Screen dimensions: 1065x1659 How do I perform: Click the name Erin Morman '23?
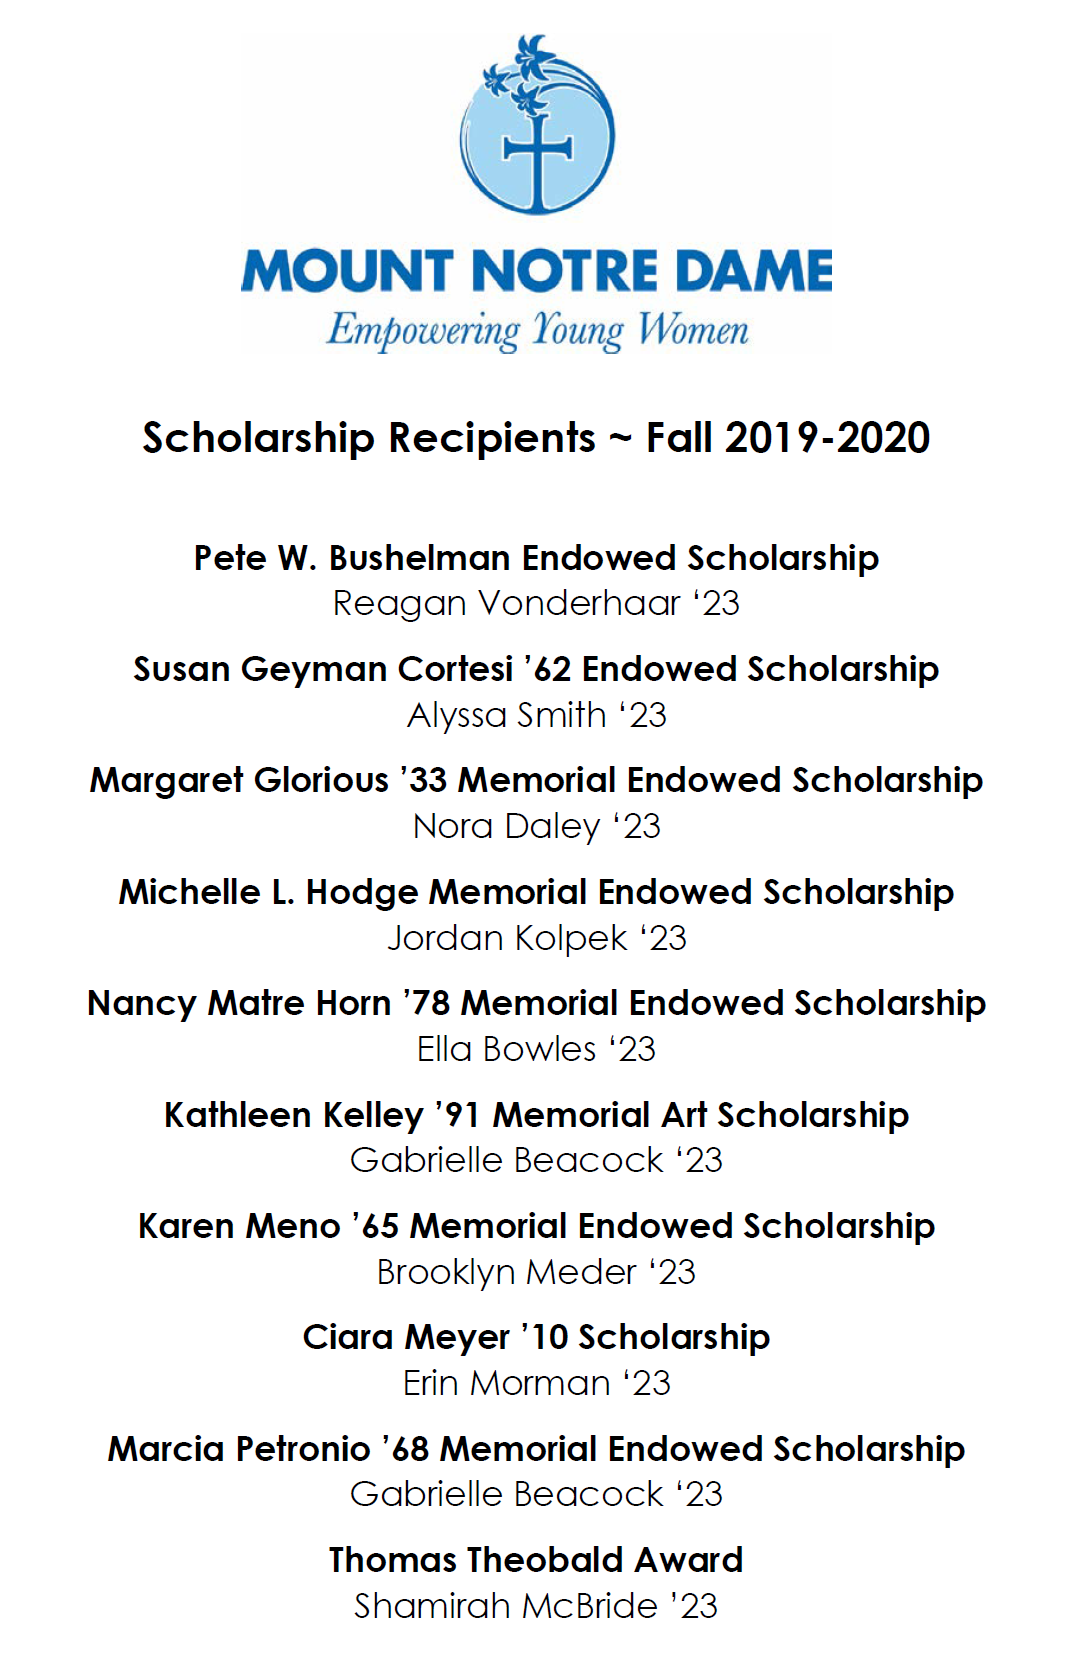tap(536, 1384)
